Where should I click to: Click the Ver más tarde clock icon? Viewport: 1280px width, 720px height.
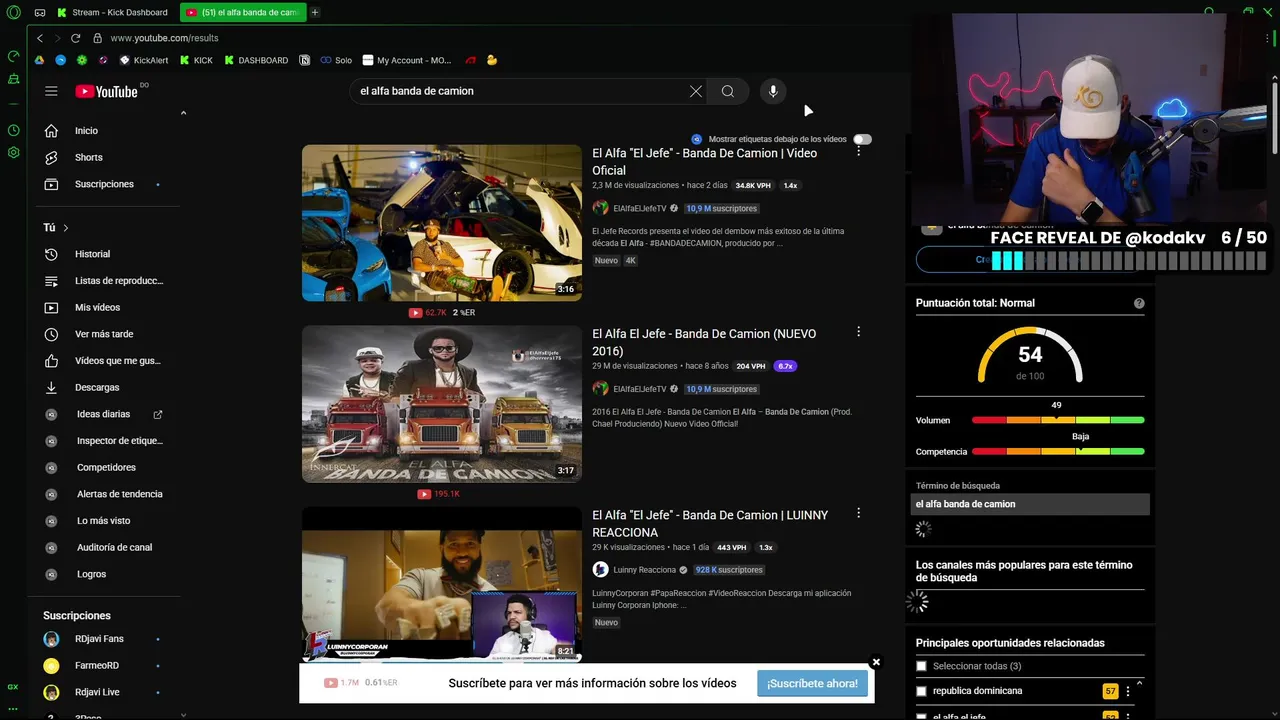pos(52,334)
